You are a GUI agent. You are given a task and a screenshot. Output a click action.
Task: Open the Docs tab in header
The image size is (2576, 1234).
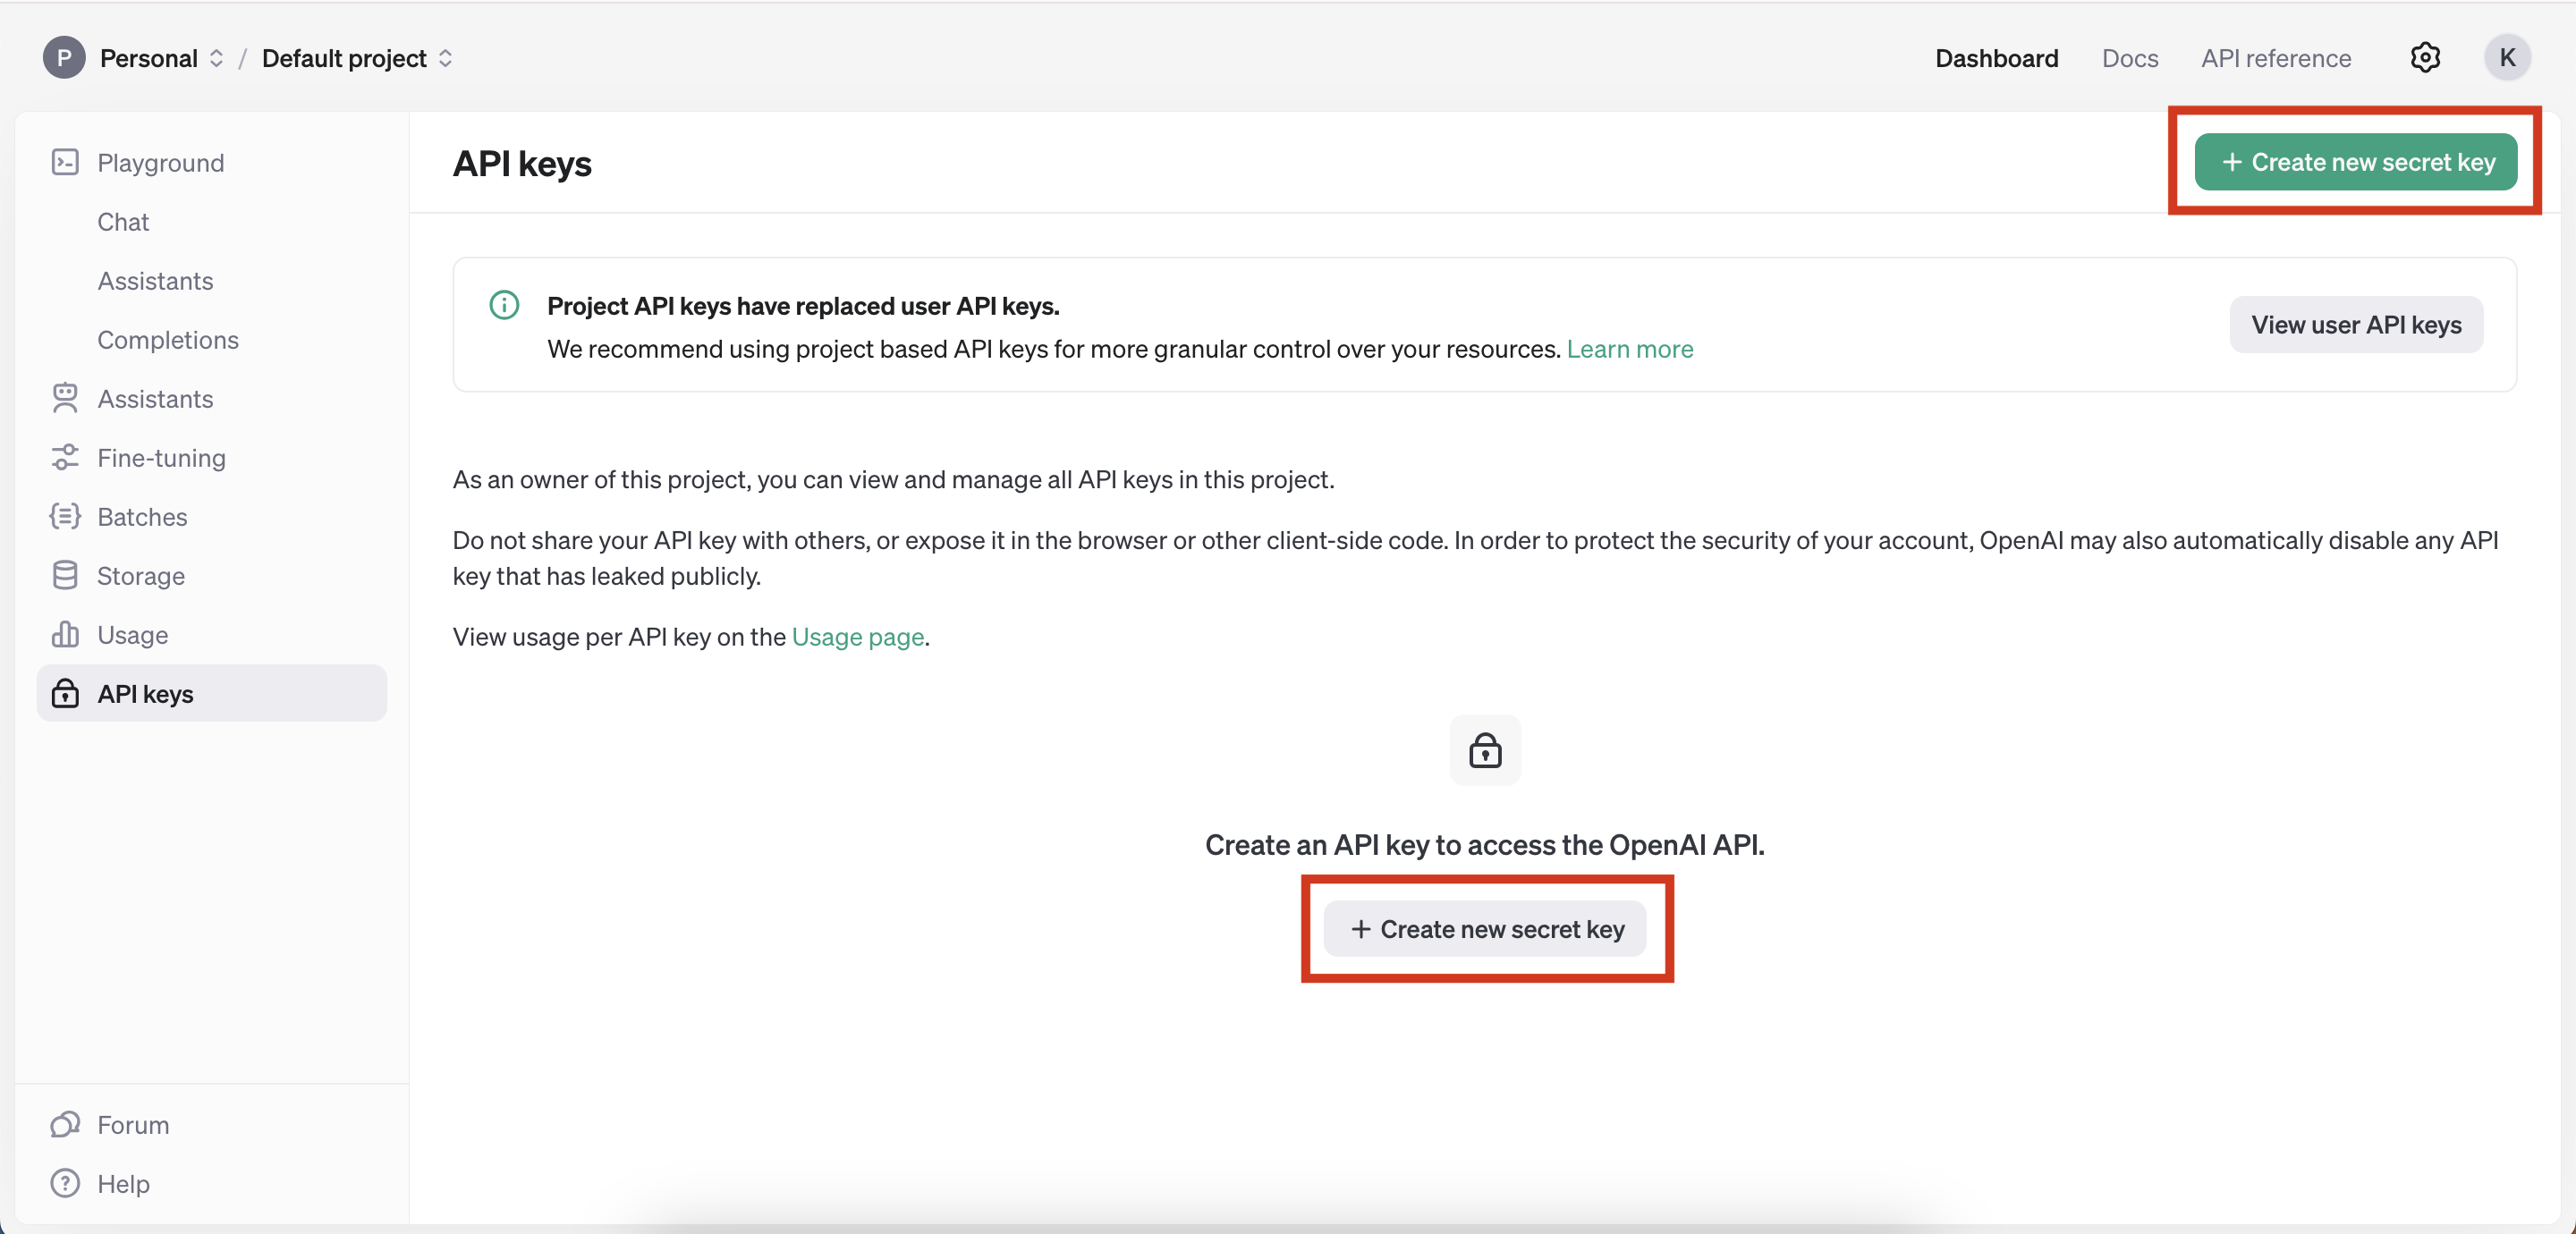[x=2129, y=58]
